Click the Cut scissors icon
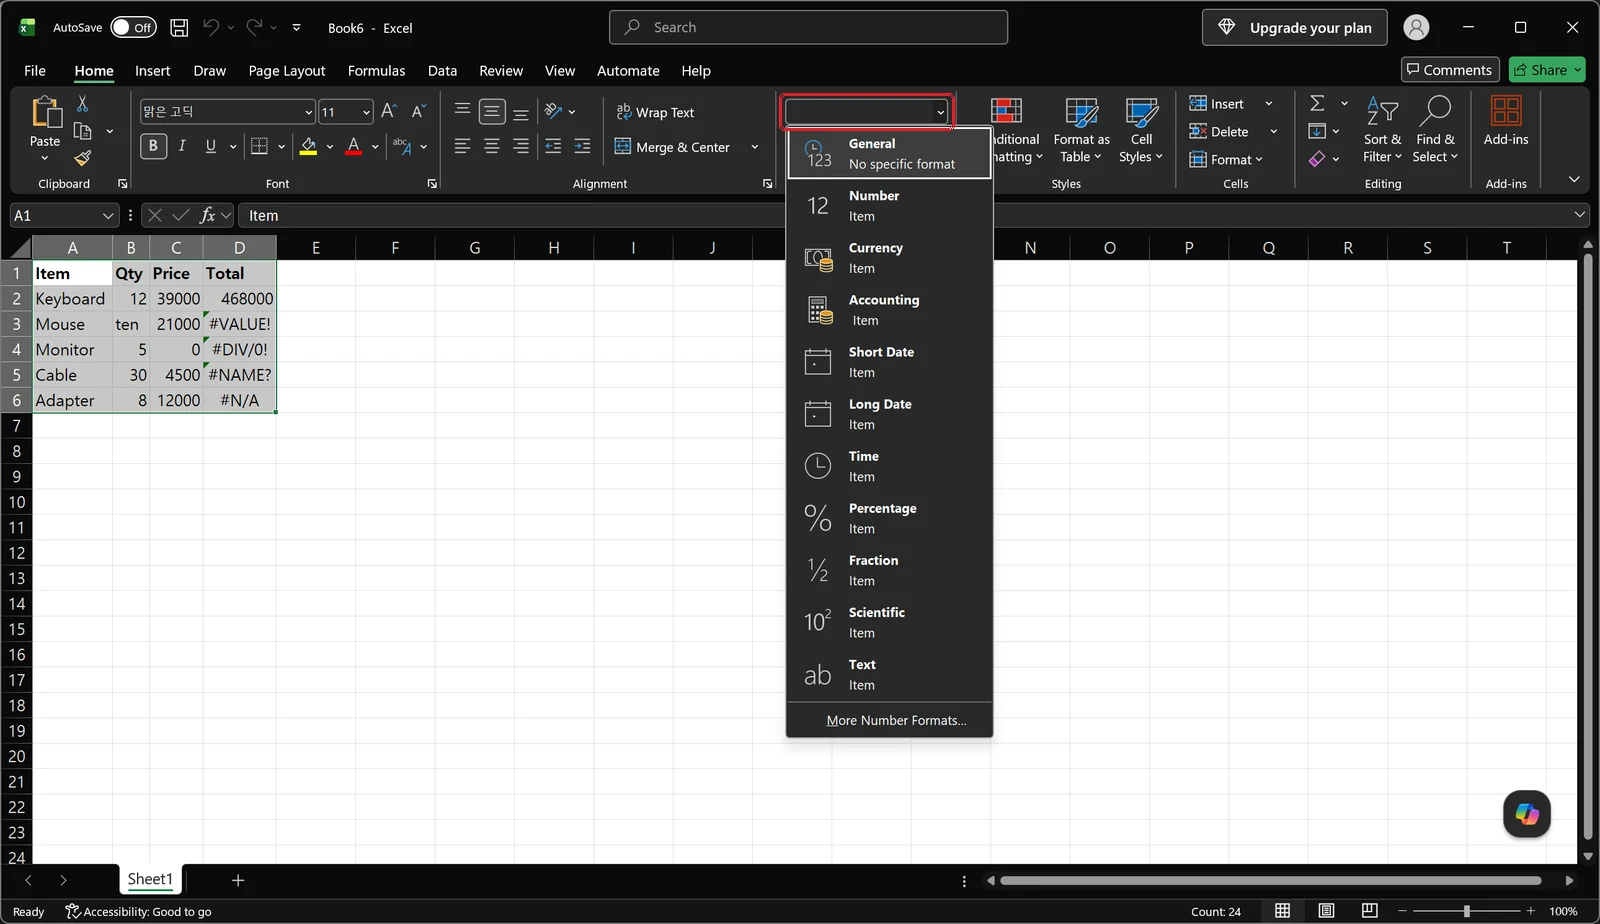The image size is (1600, 924). 82,104
